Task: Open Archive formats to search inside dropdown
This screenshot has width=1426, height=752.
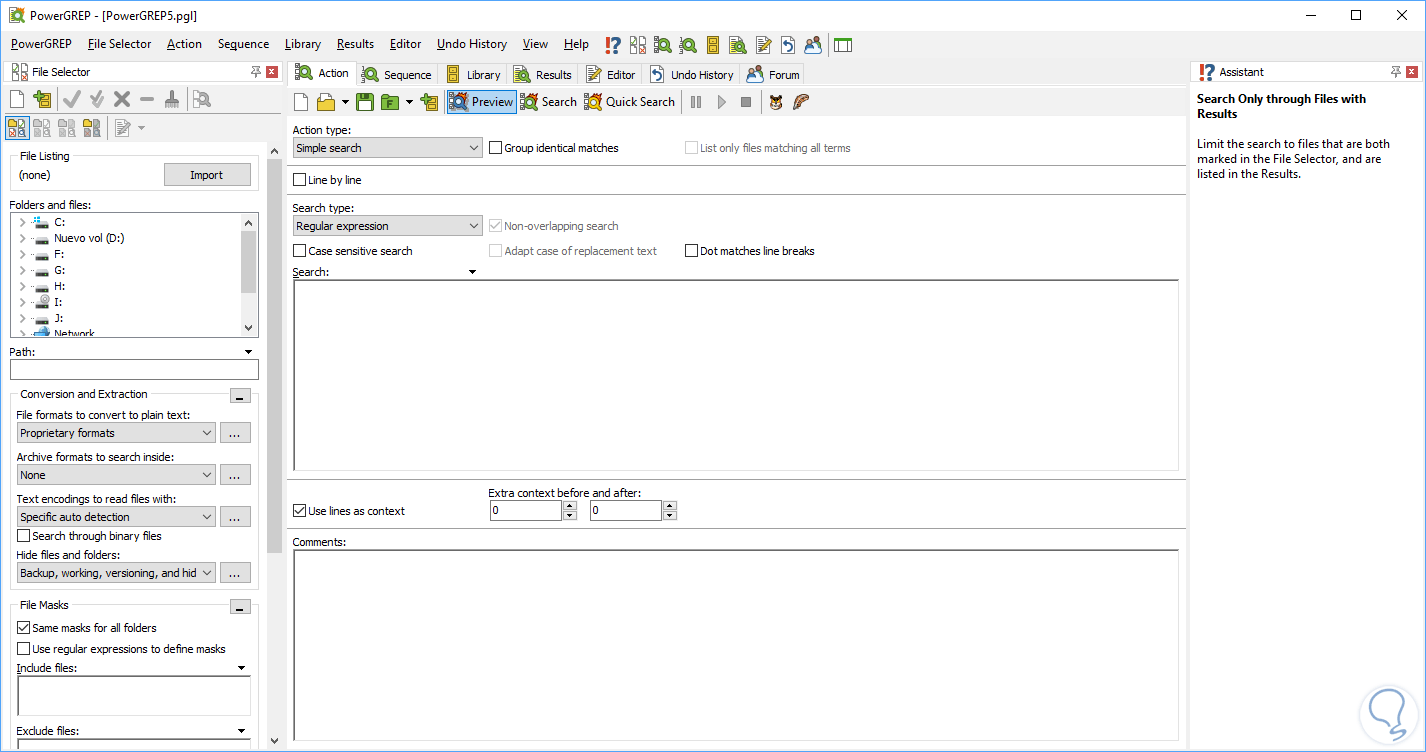Action: pyautogui.click(x=116, y=475)
